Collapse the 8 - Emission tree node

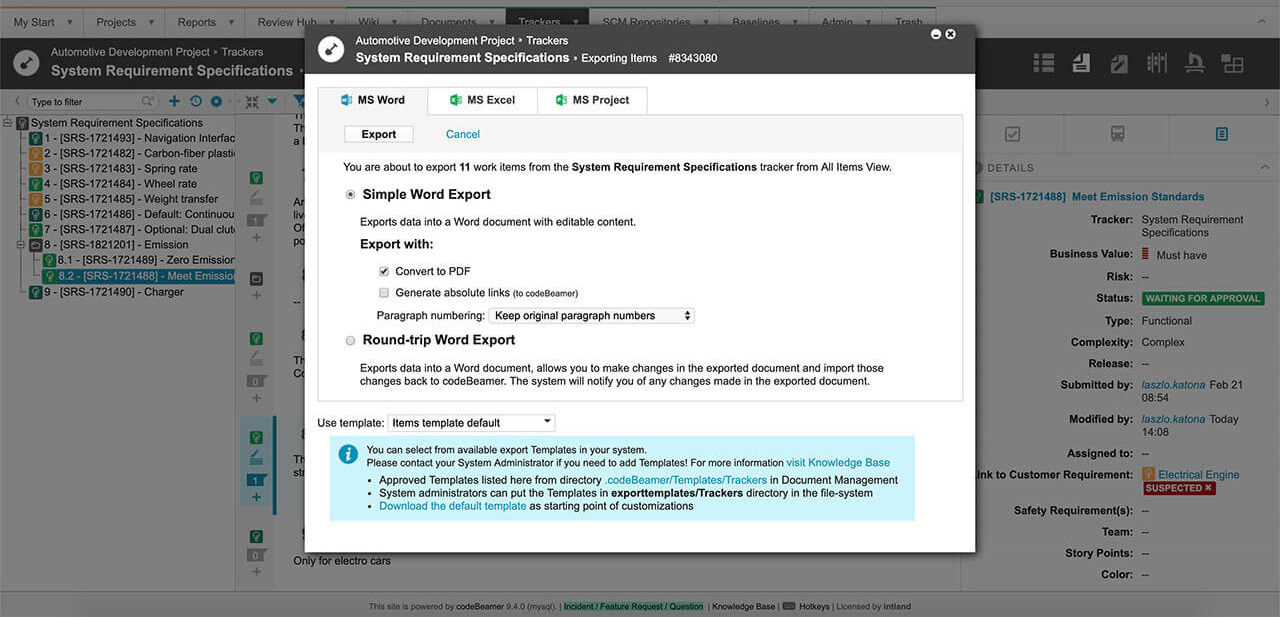(21, 244)
